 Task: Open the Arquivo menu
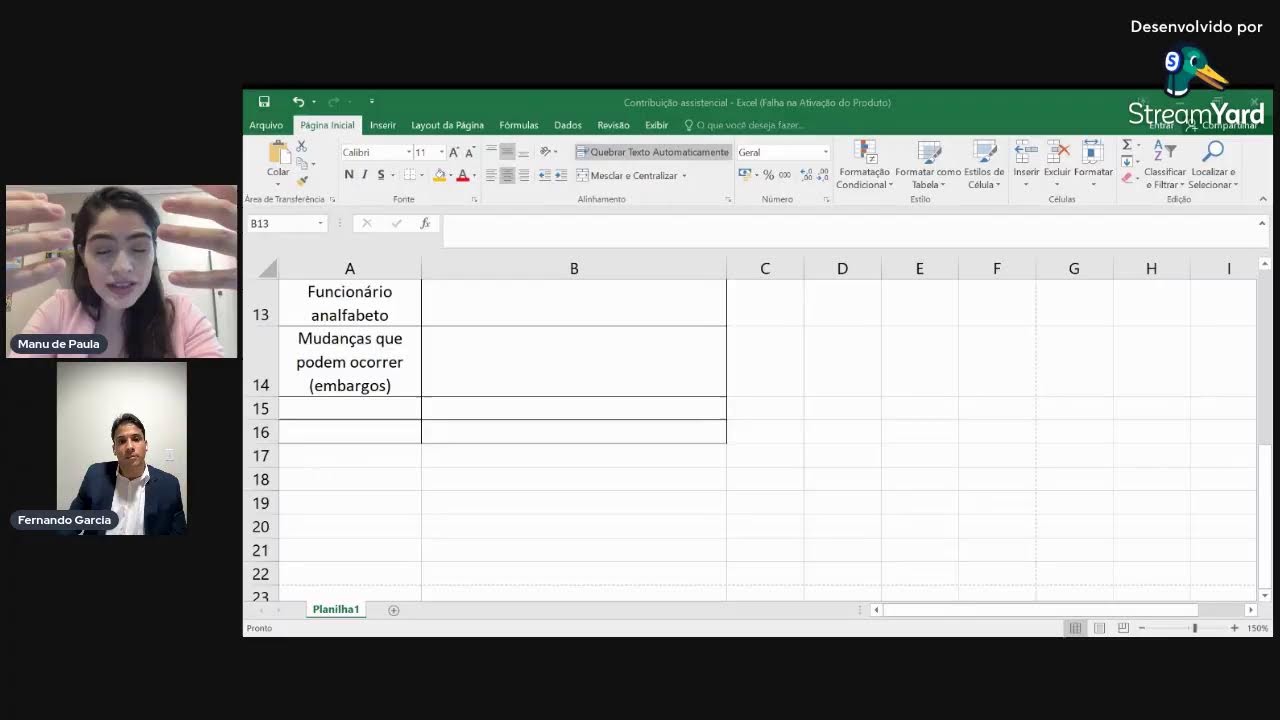click(x=266, y=125)
